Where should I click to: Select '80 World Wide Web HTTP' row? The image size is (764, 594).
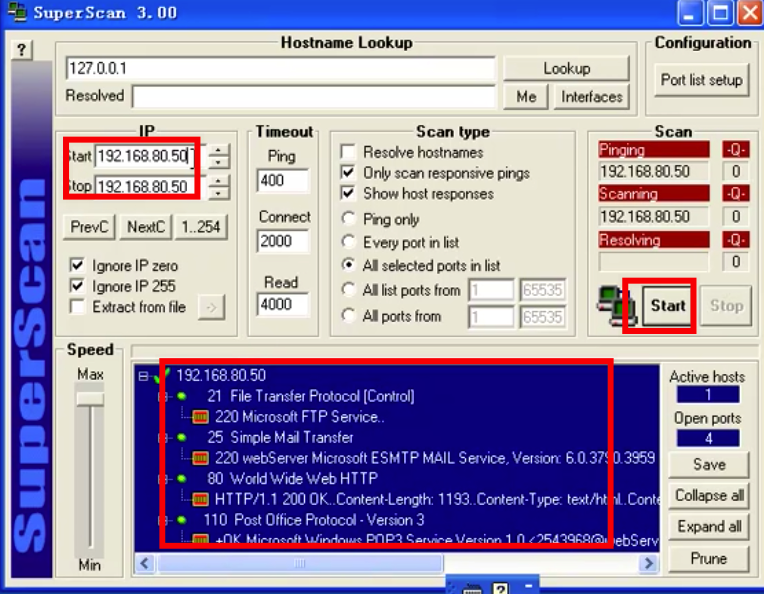pyautogui.click(x=292, y=479)
